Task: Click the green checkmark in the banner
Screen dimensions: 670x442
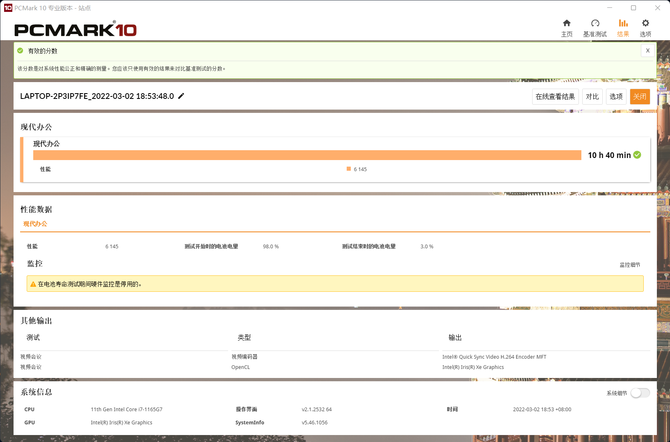Action: (x=20, y=48)
